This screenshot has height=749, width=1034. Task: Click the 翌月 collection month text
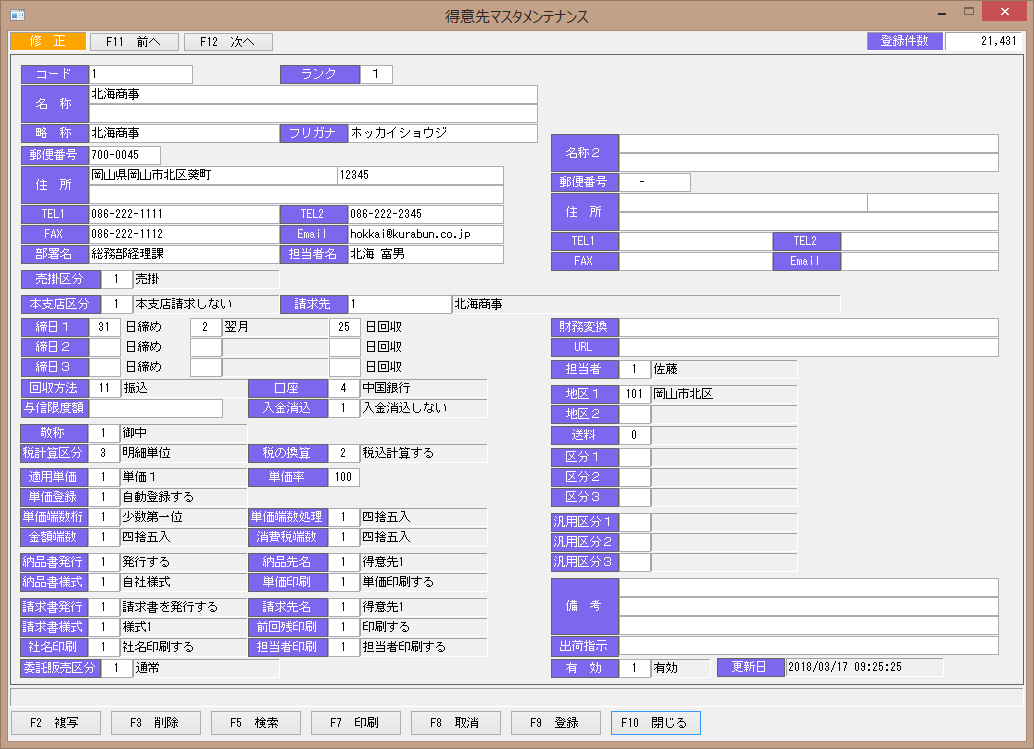(x=236, y=327)
